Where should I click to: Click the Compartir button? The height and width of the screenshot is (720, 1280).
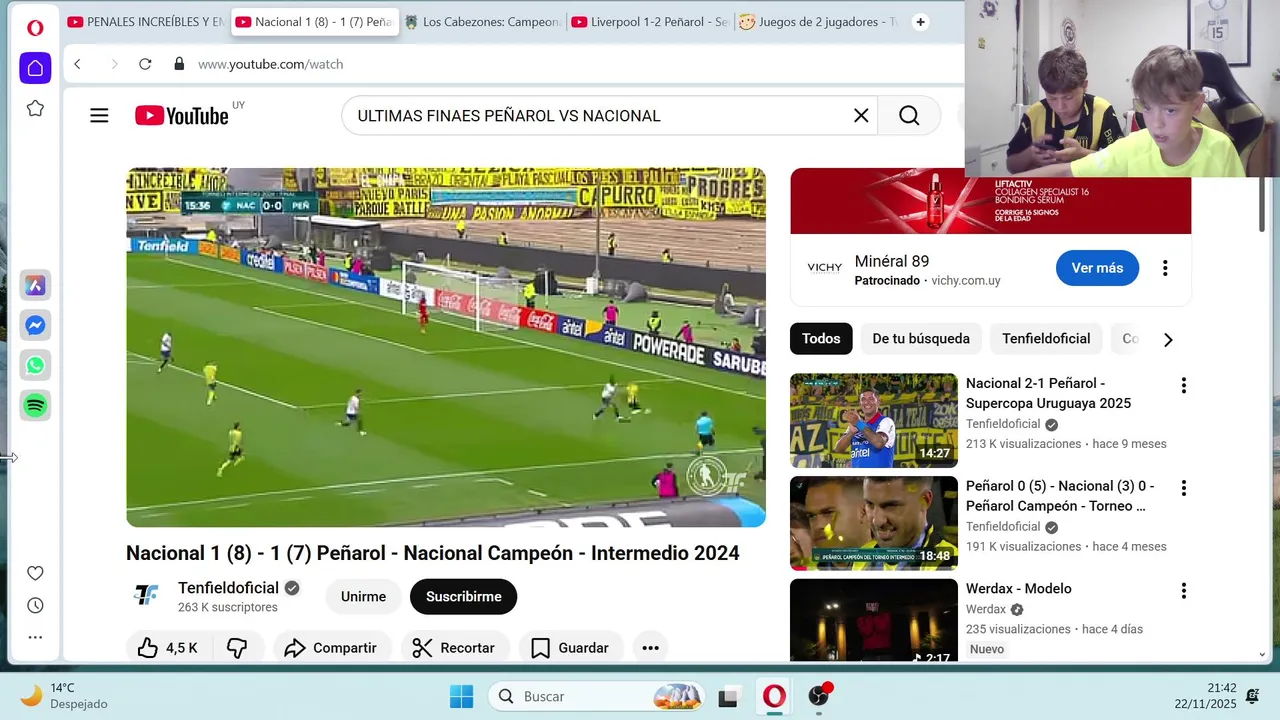(x=330, y=648)
